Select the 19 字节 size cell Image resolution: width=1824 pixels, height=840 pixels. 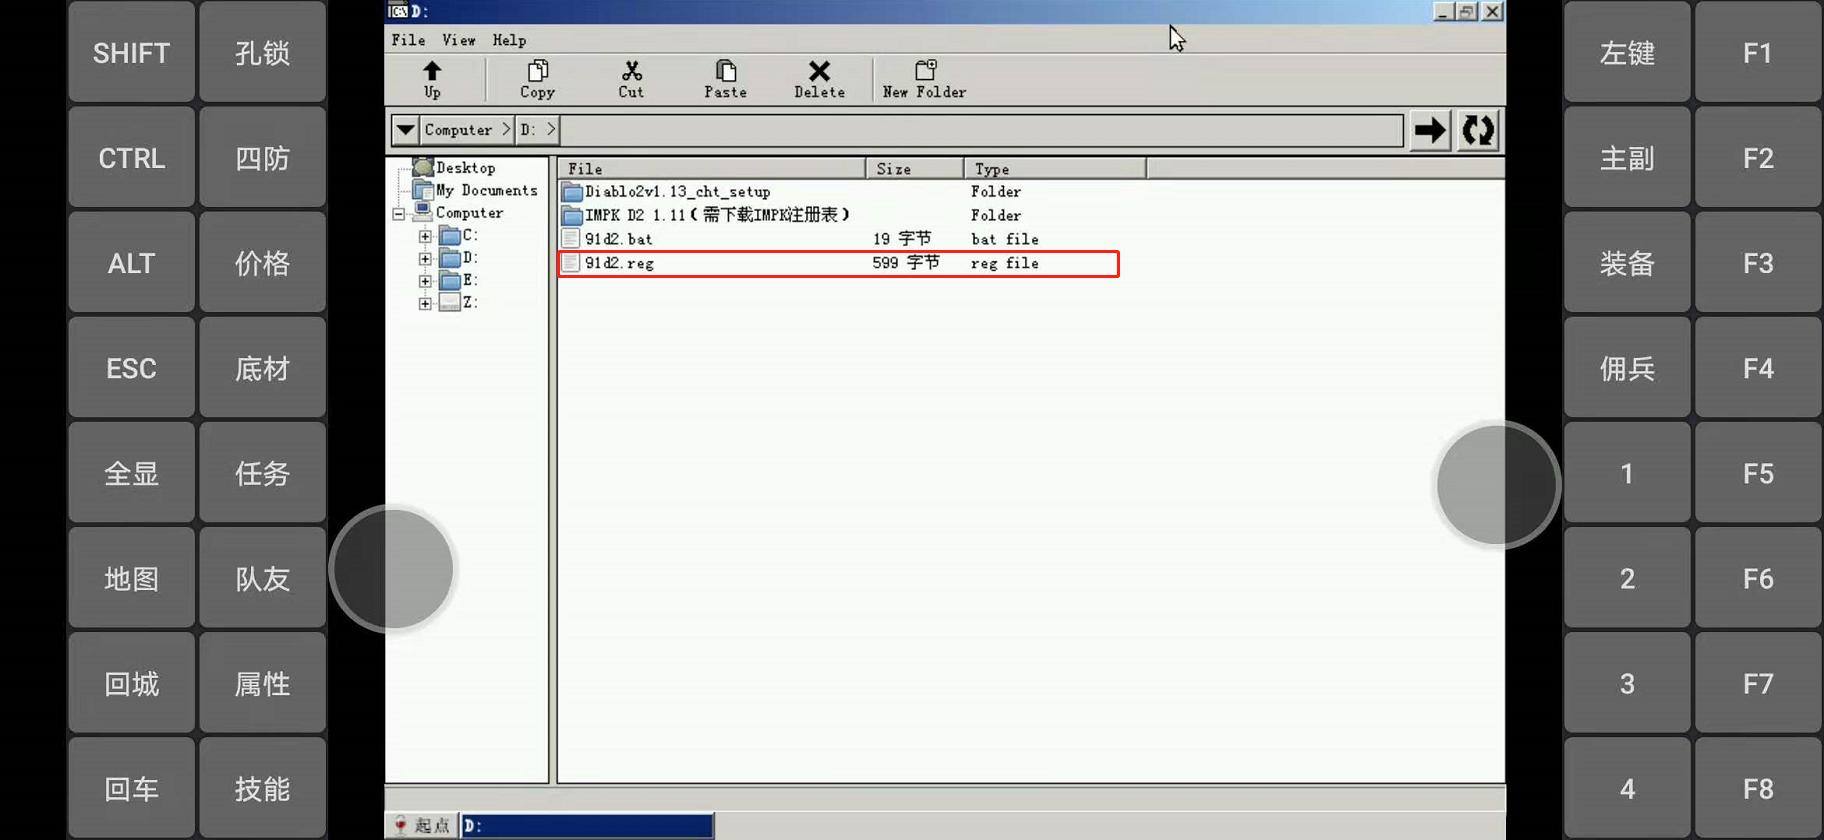tap(902, 239)
